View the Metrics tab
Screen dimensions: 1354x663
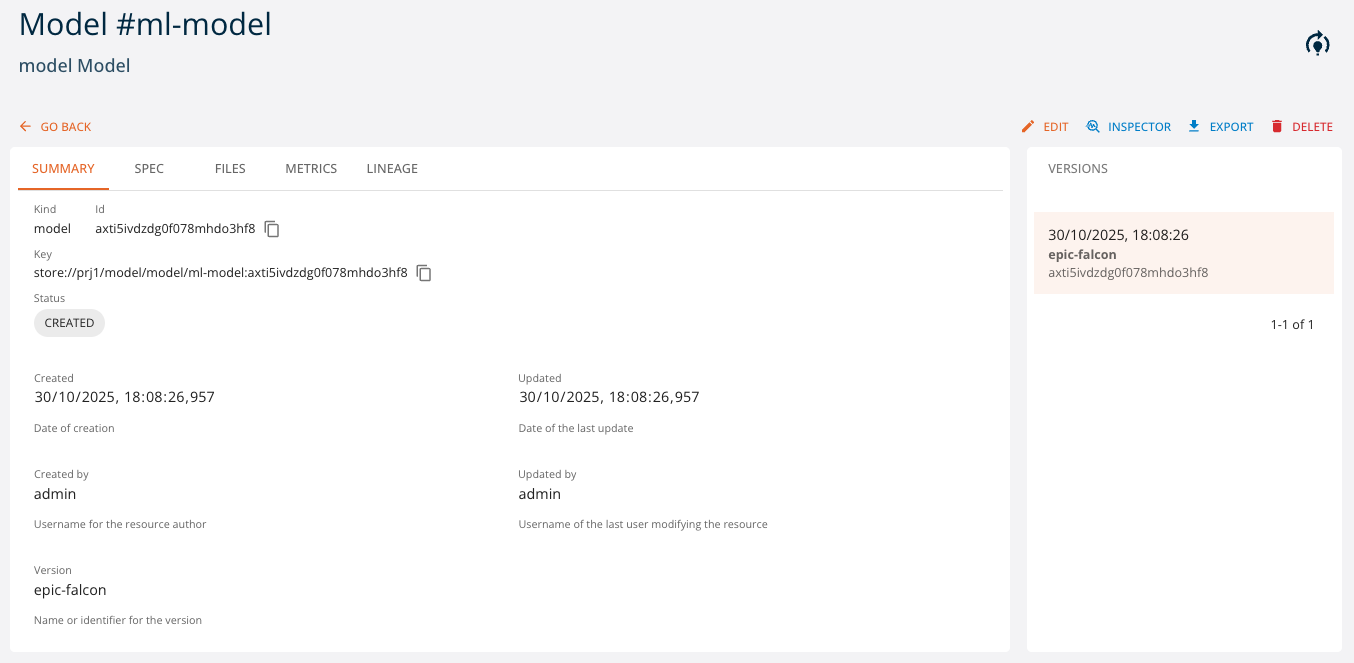311,169
